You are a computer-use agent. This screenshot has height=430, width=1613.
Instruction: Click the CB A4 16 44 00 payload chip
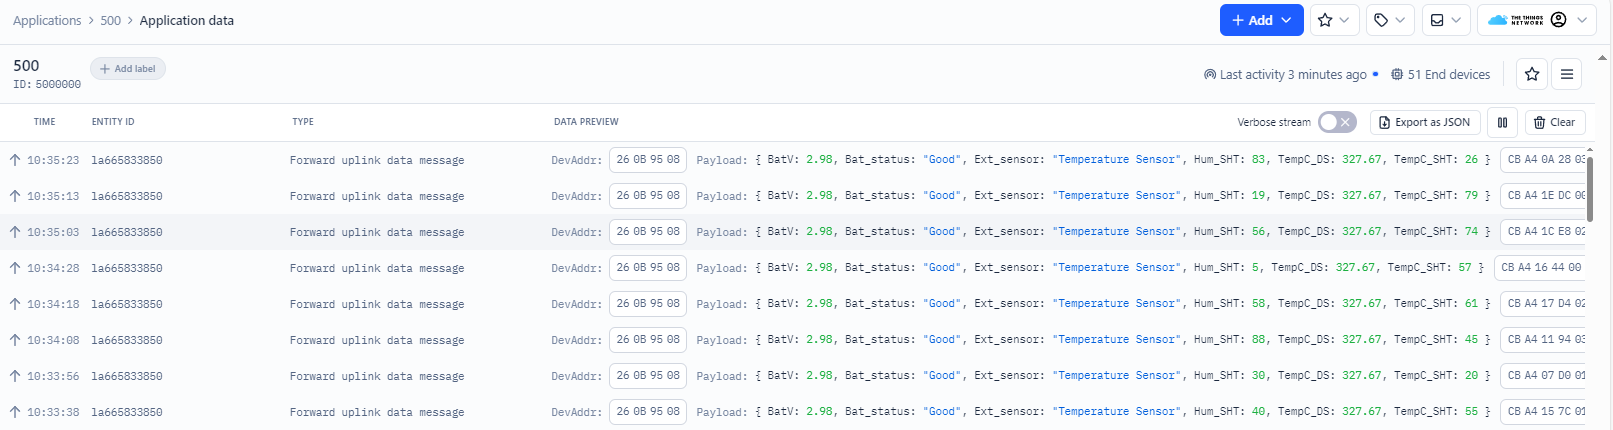tap(1541, 268)
